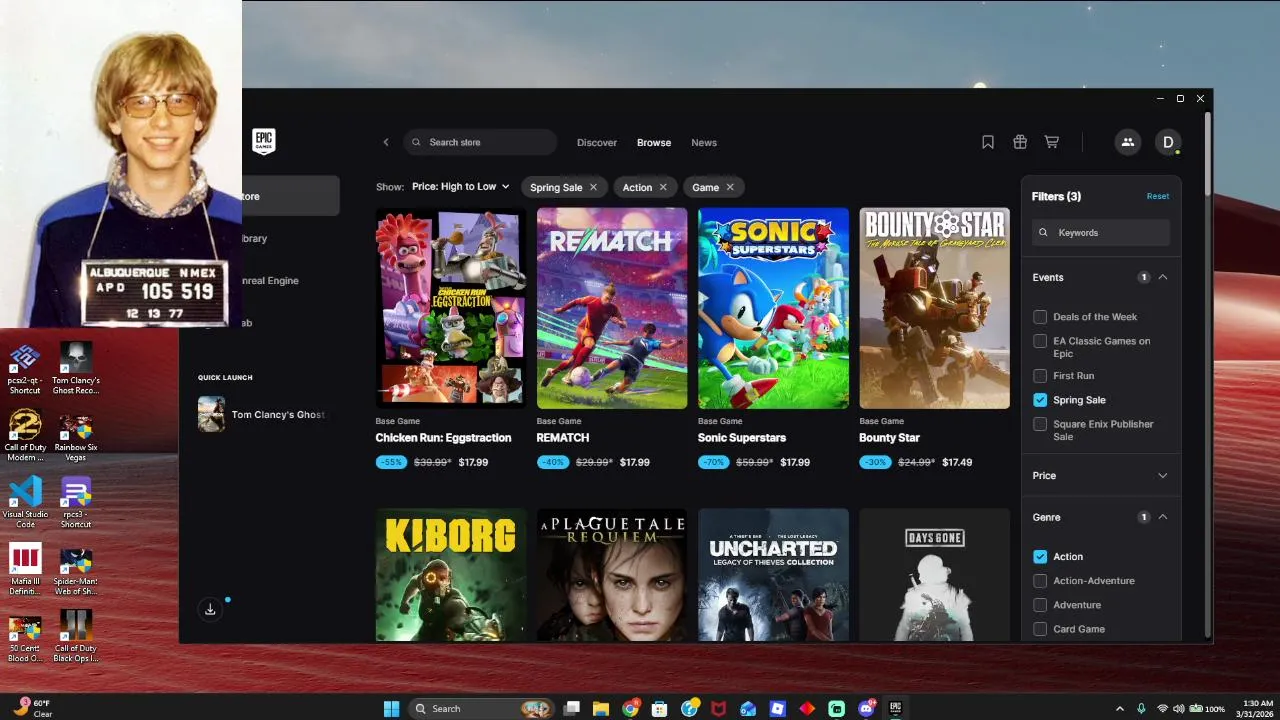Open Call of Duty Modern desktop icon
Viewport: 1280px width, 720px height.
(x=25, y=436)
